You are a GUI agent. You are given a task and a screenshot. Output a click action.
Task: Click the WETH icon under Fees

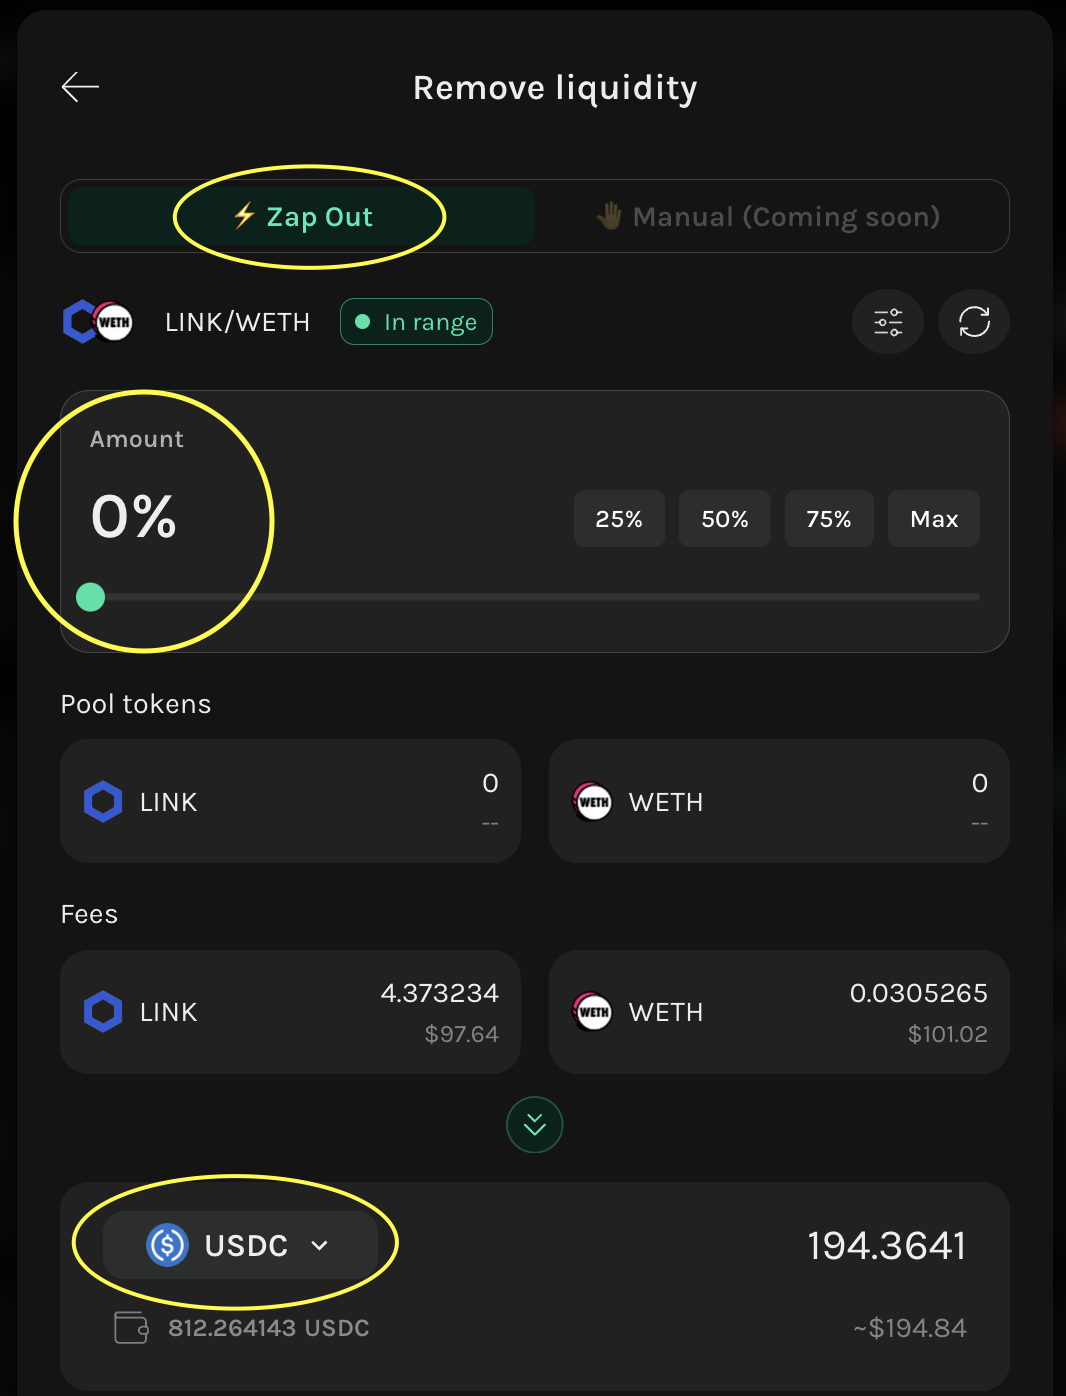593,1012
